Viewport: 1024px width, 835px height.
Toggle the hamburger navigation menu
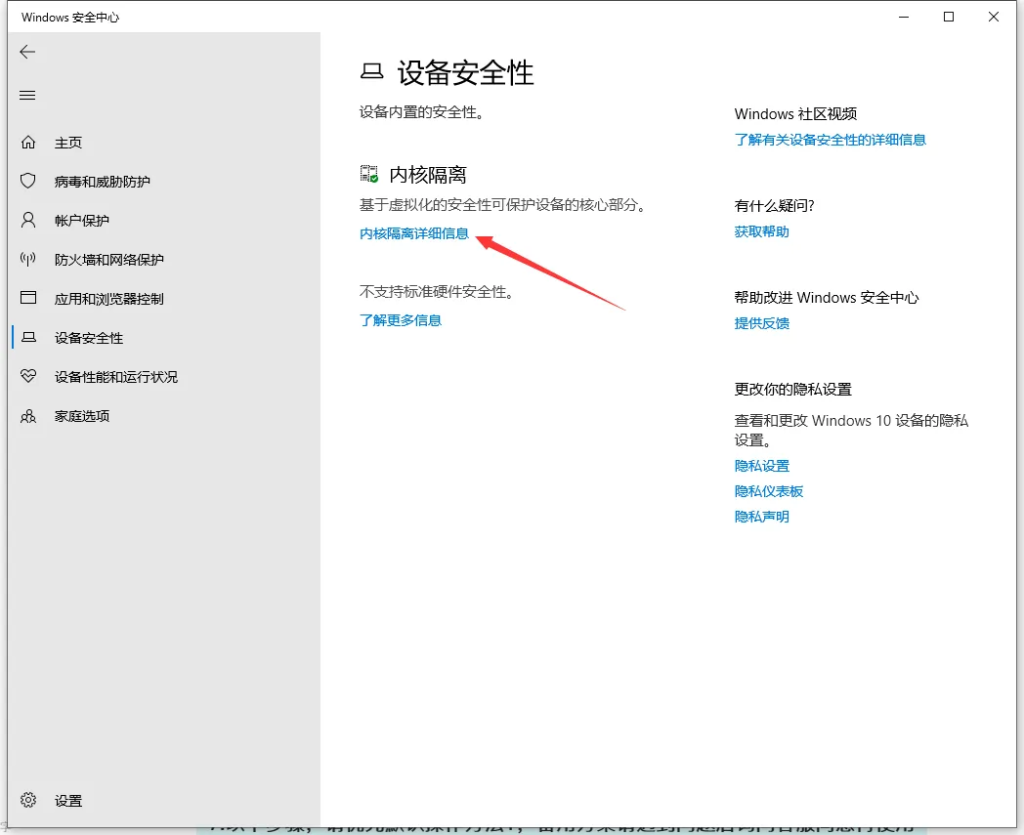click(27, 96)
